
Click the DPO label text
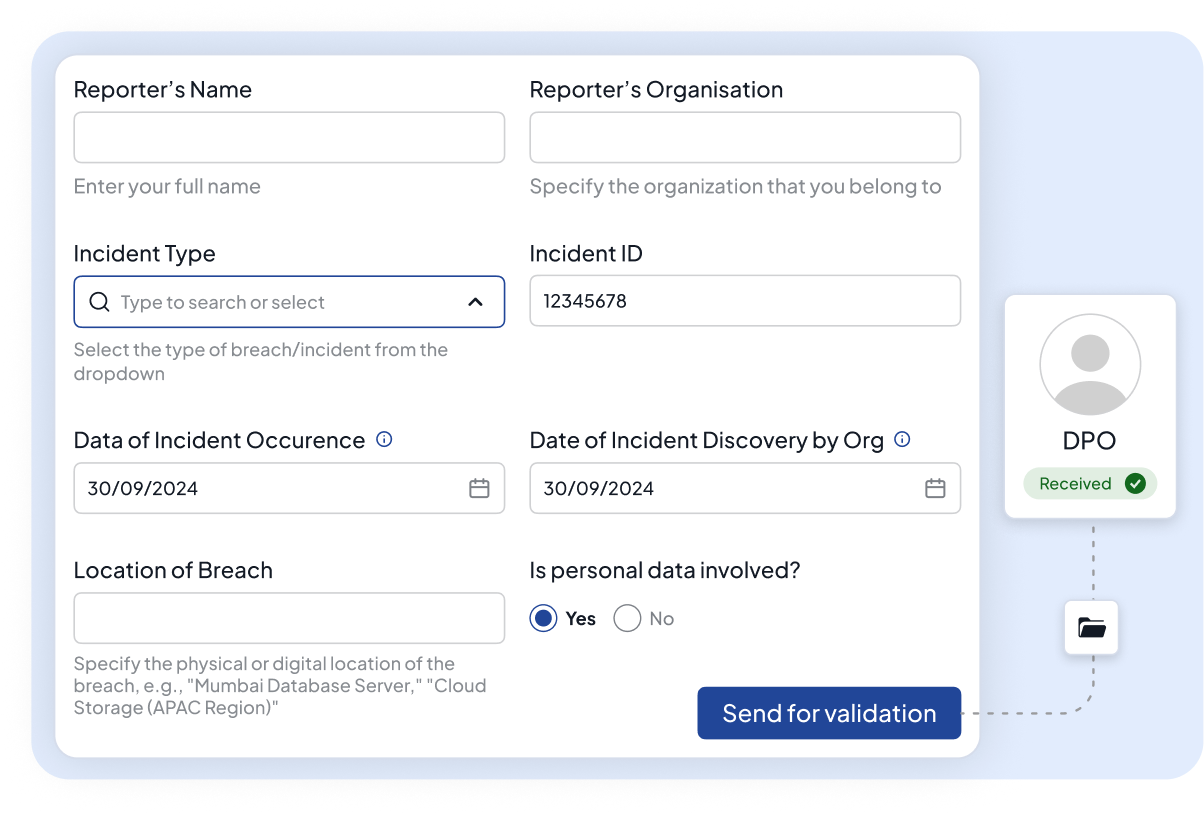pyautogui.click(x=1090, y=441)
